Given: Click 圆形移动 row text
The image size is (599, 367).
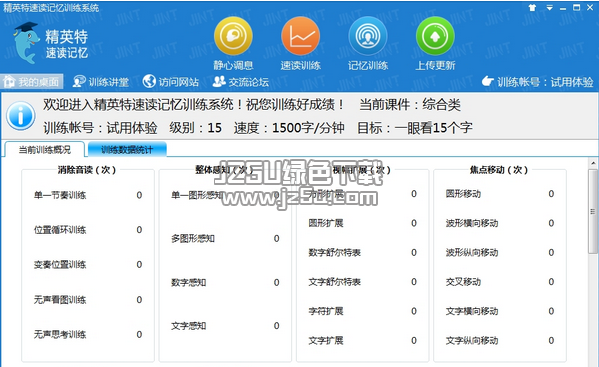Looking at the screenshot, I should coord(463,194).
